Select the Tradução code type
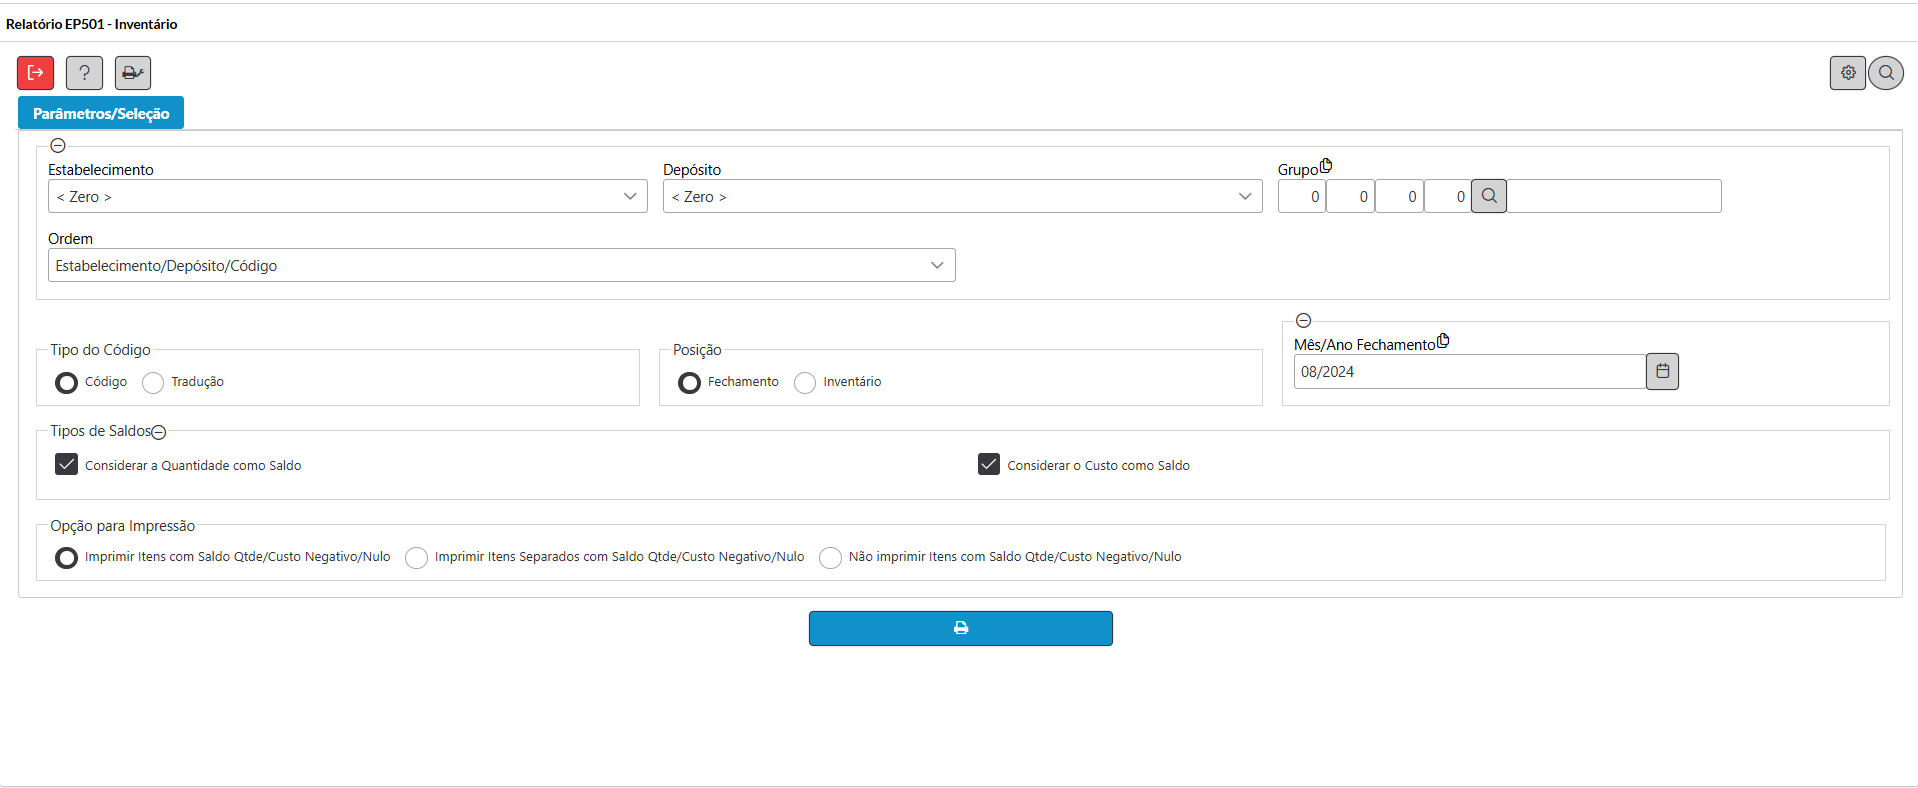Image resolution: width=1918 pixels, height=788 pixels. 153,383
